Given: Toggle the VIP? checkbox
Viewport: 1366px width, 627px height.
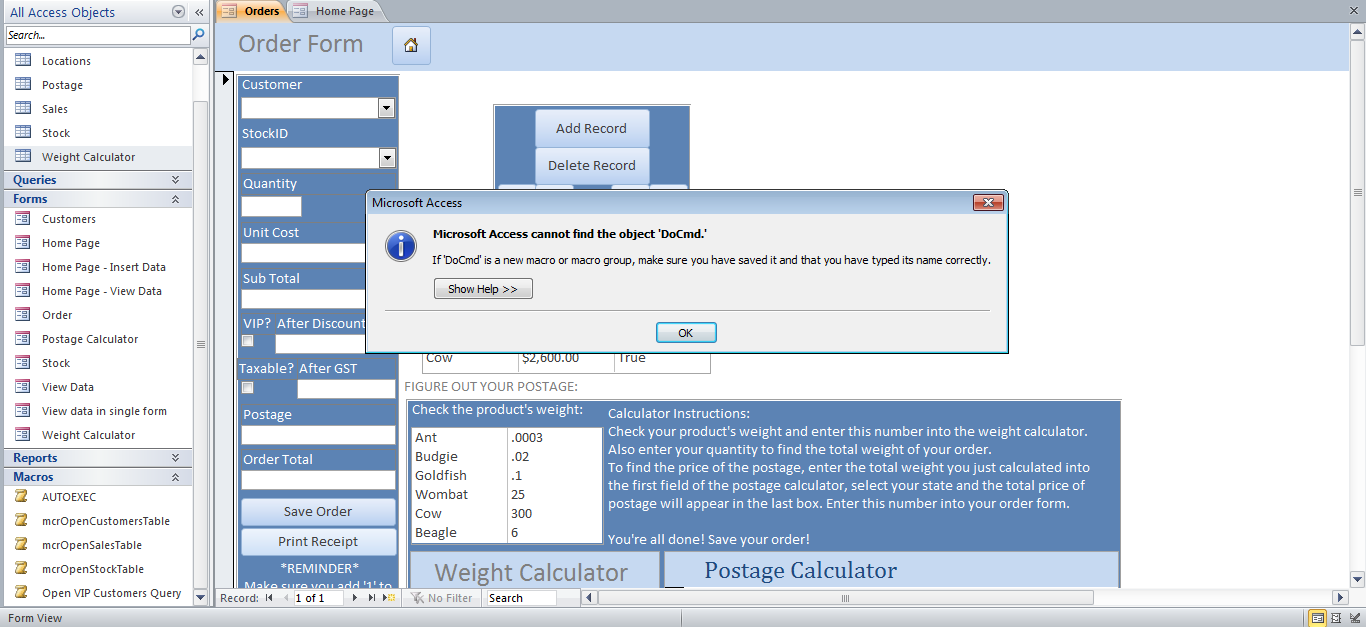Looking at the screenshot, I should (x=248, y=341).
